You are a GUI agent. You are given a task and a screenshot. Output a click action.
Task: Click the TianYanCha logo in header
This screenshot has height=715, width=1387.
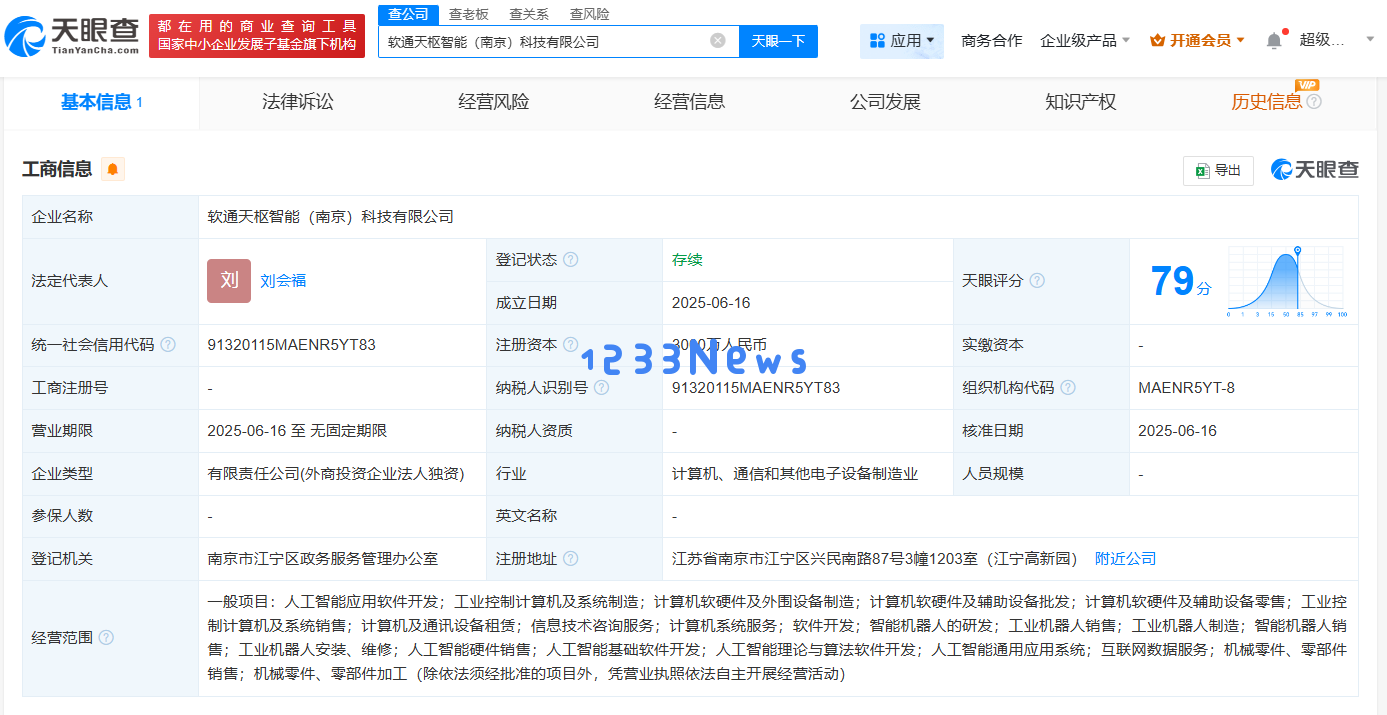point(72,36)
